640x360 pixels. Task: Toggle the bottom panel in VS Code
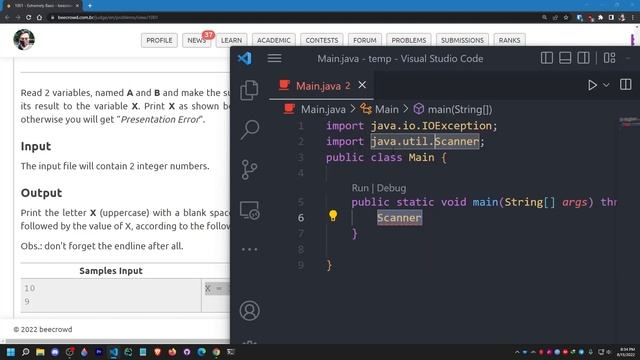(x=565, y=58)
